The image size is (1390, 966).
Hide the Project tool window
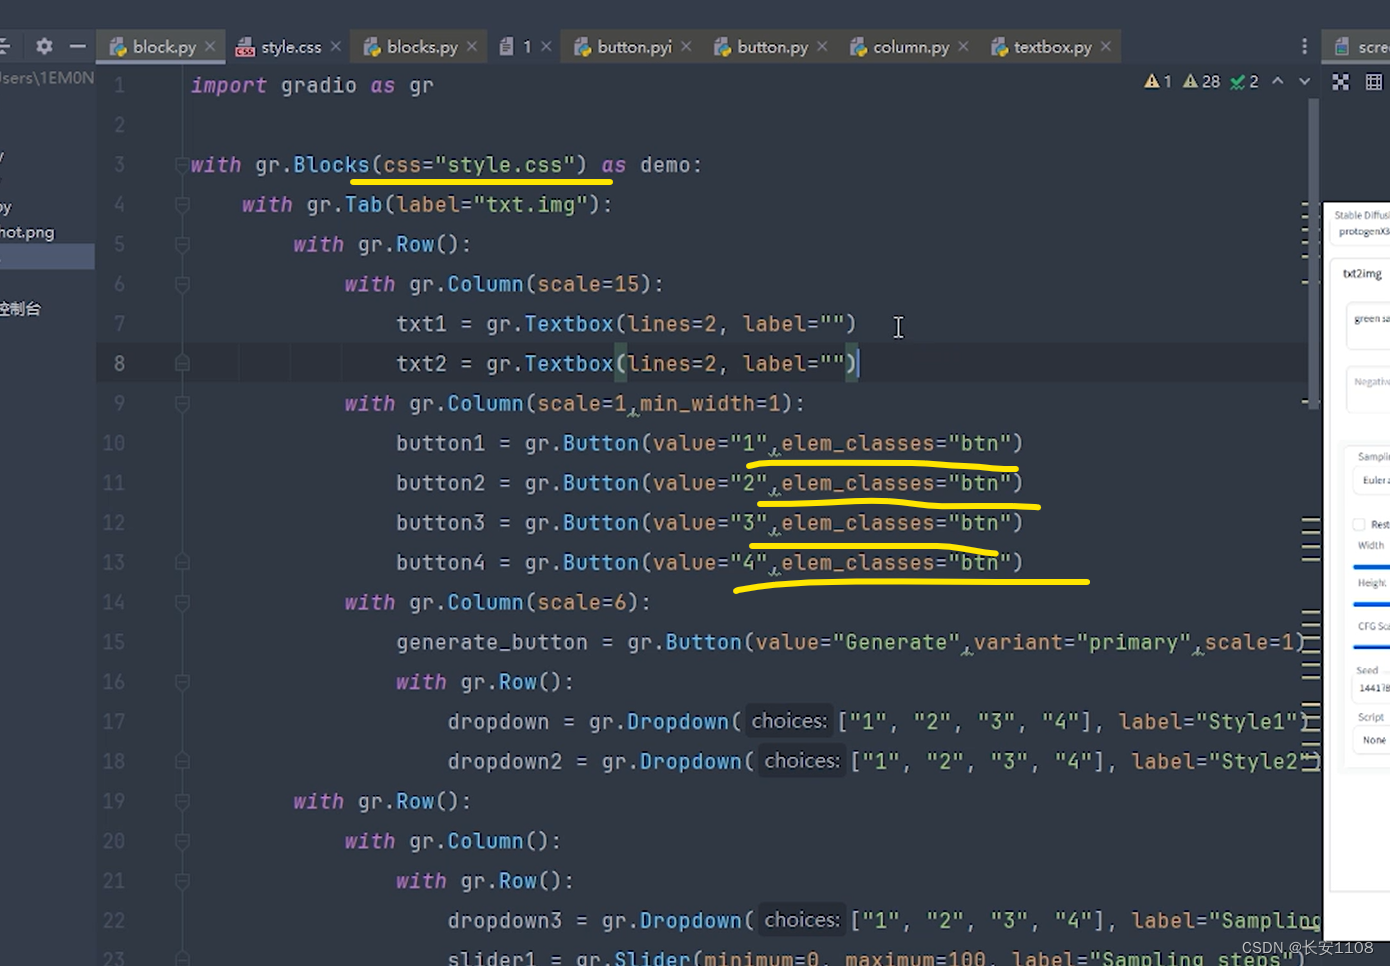[x=77, y=46]
